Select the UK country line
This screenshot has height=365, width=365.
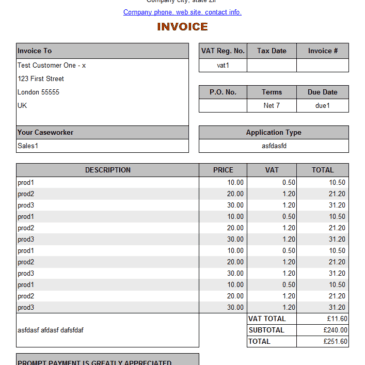tap(22, 105)
